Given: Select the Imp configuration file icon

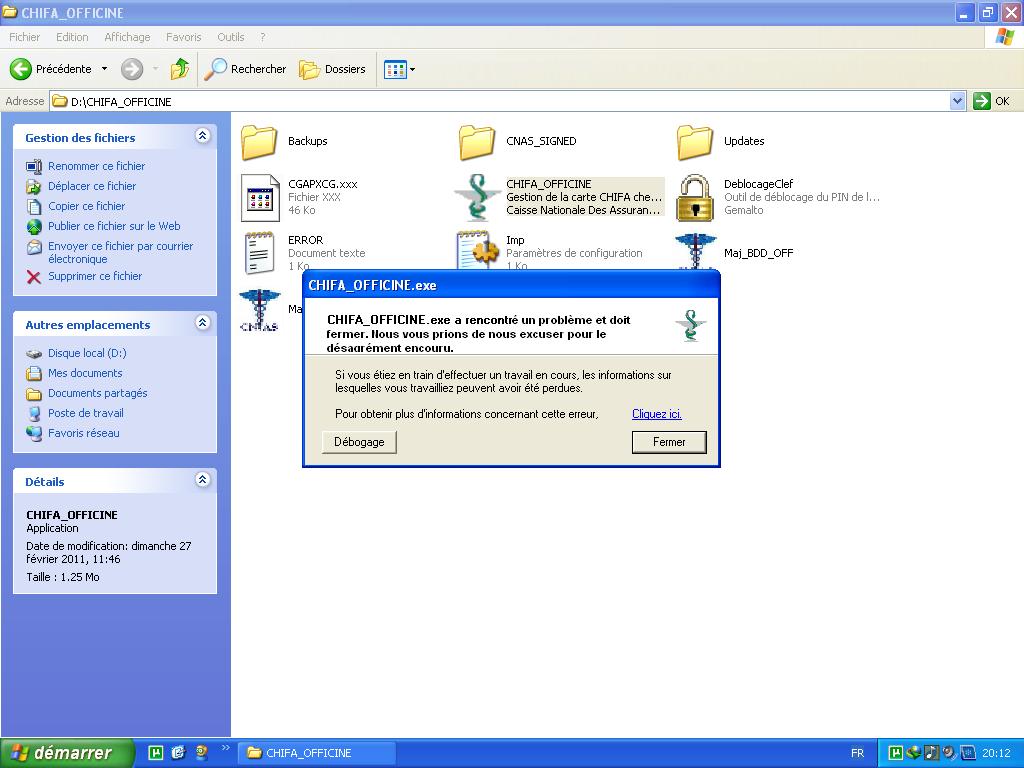Looking at the screenshot, I should 477,250.
